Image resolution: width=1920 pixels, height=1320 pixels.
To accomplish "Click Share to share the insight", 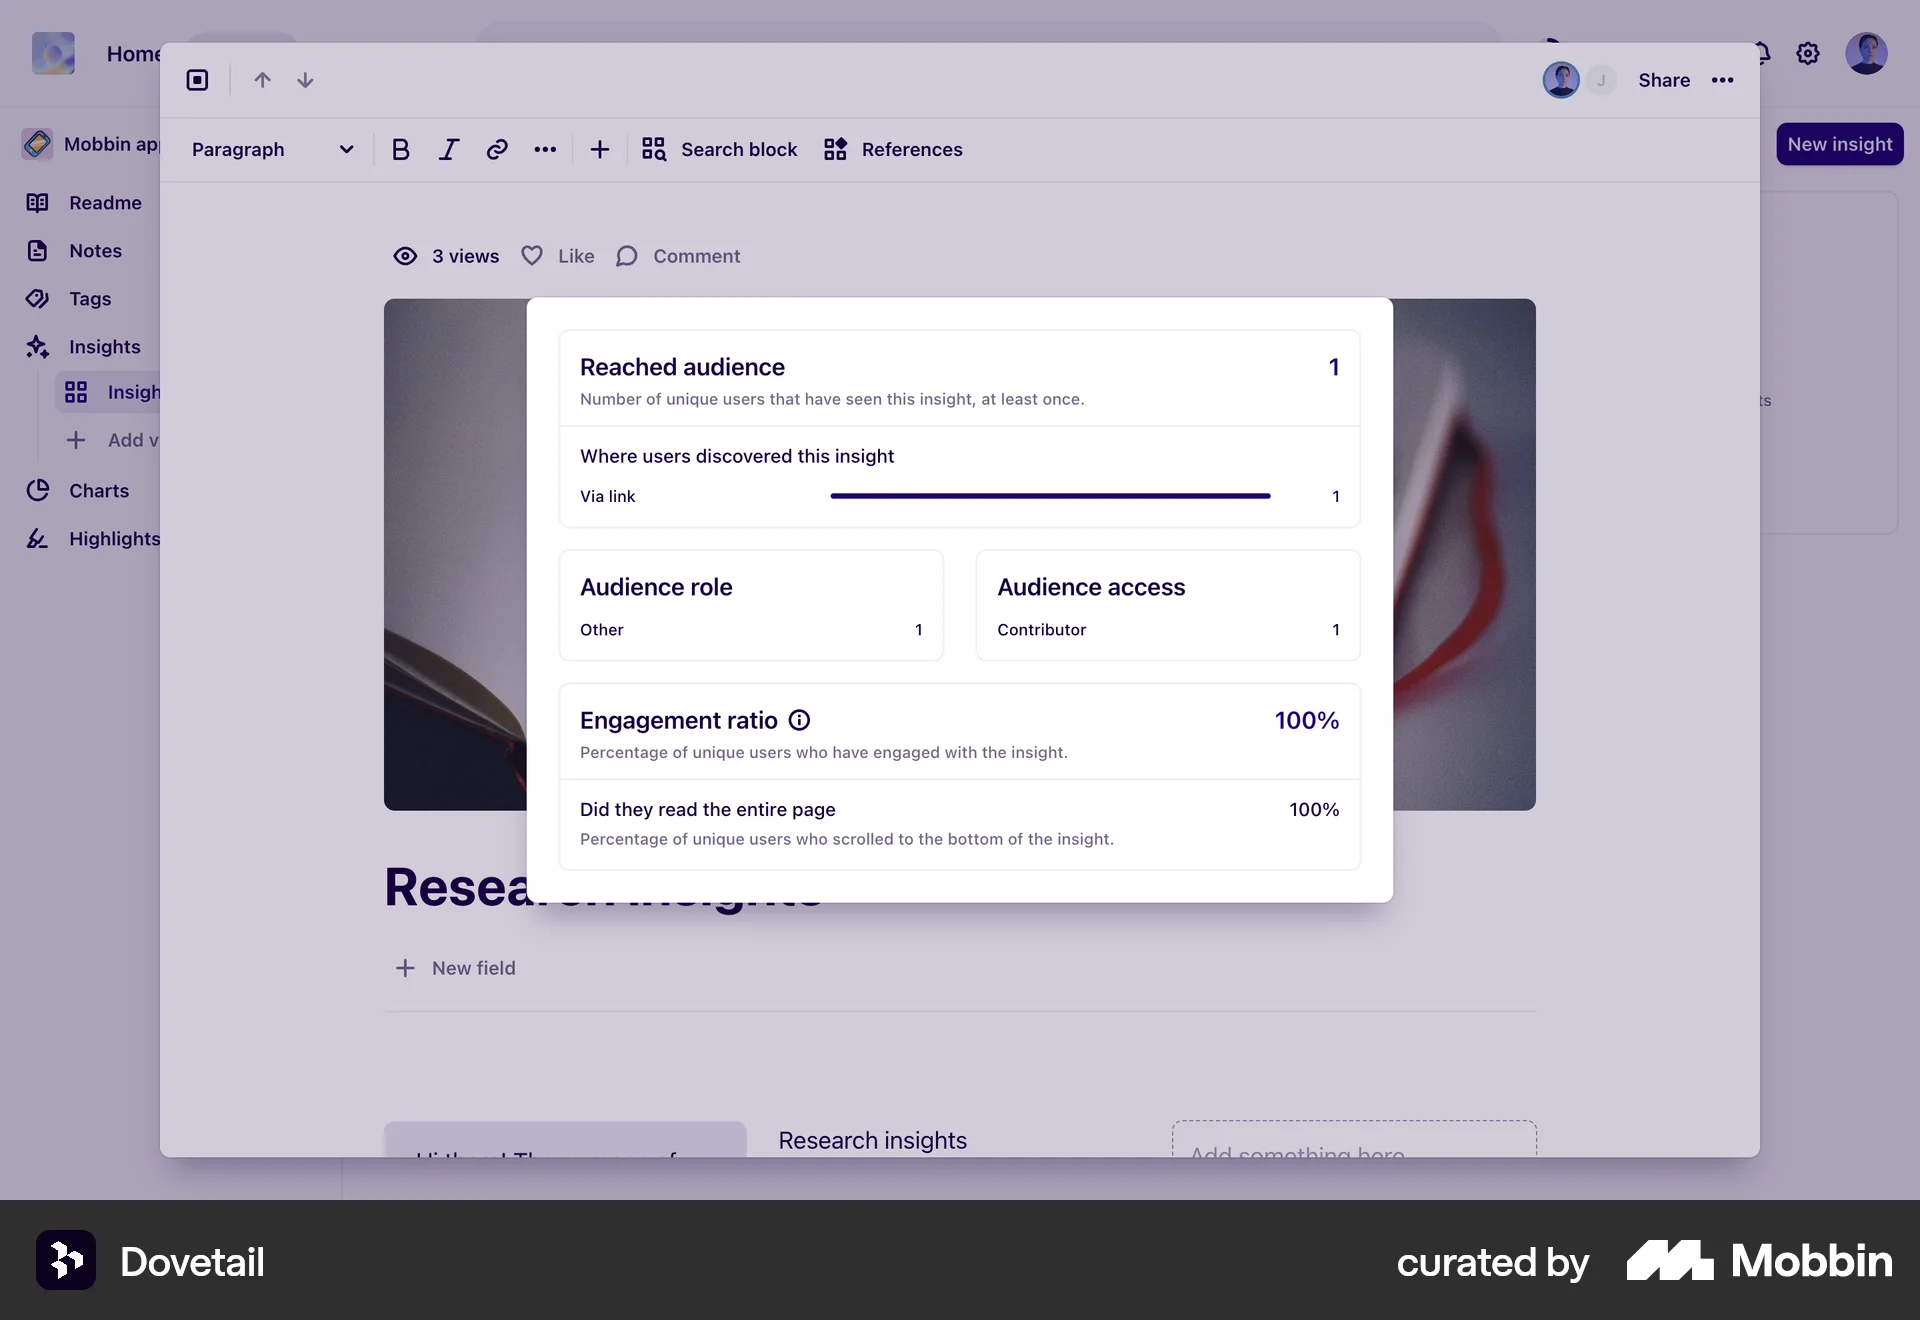I will pos(1663,80).
